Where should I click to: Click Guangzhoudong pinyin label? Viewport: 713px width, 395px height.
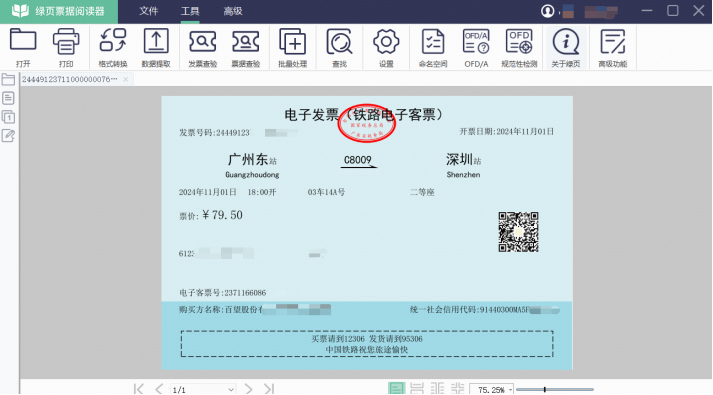tap(252, 175)
